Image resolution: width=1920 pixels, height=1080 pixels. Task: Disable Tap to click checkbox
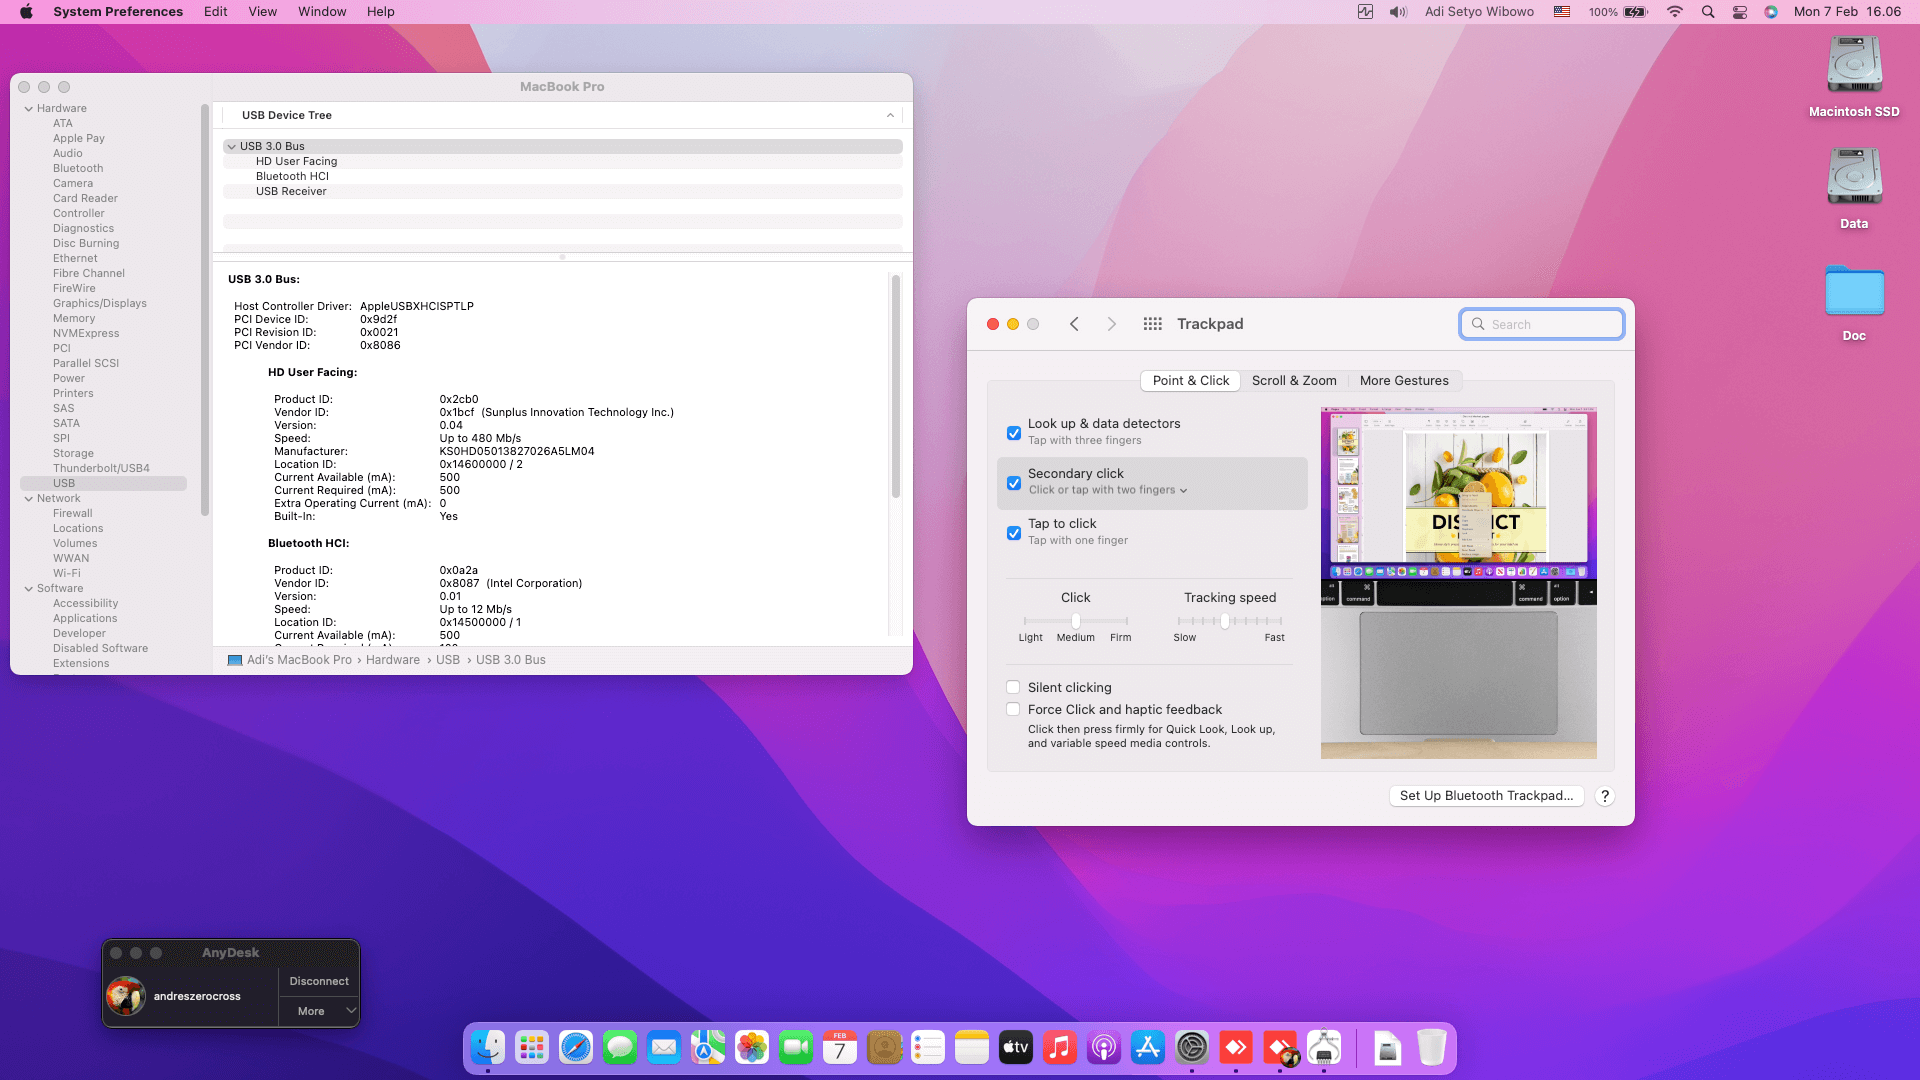[1014, 533]
